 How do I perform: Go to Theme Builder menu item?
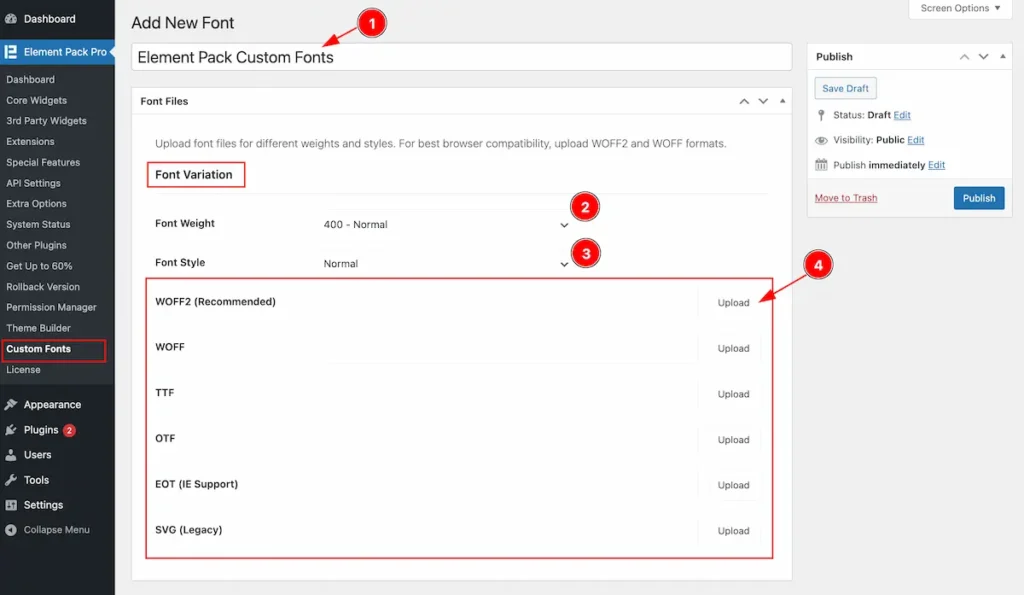coord(38,328)
